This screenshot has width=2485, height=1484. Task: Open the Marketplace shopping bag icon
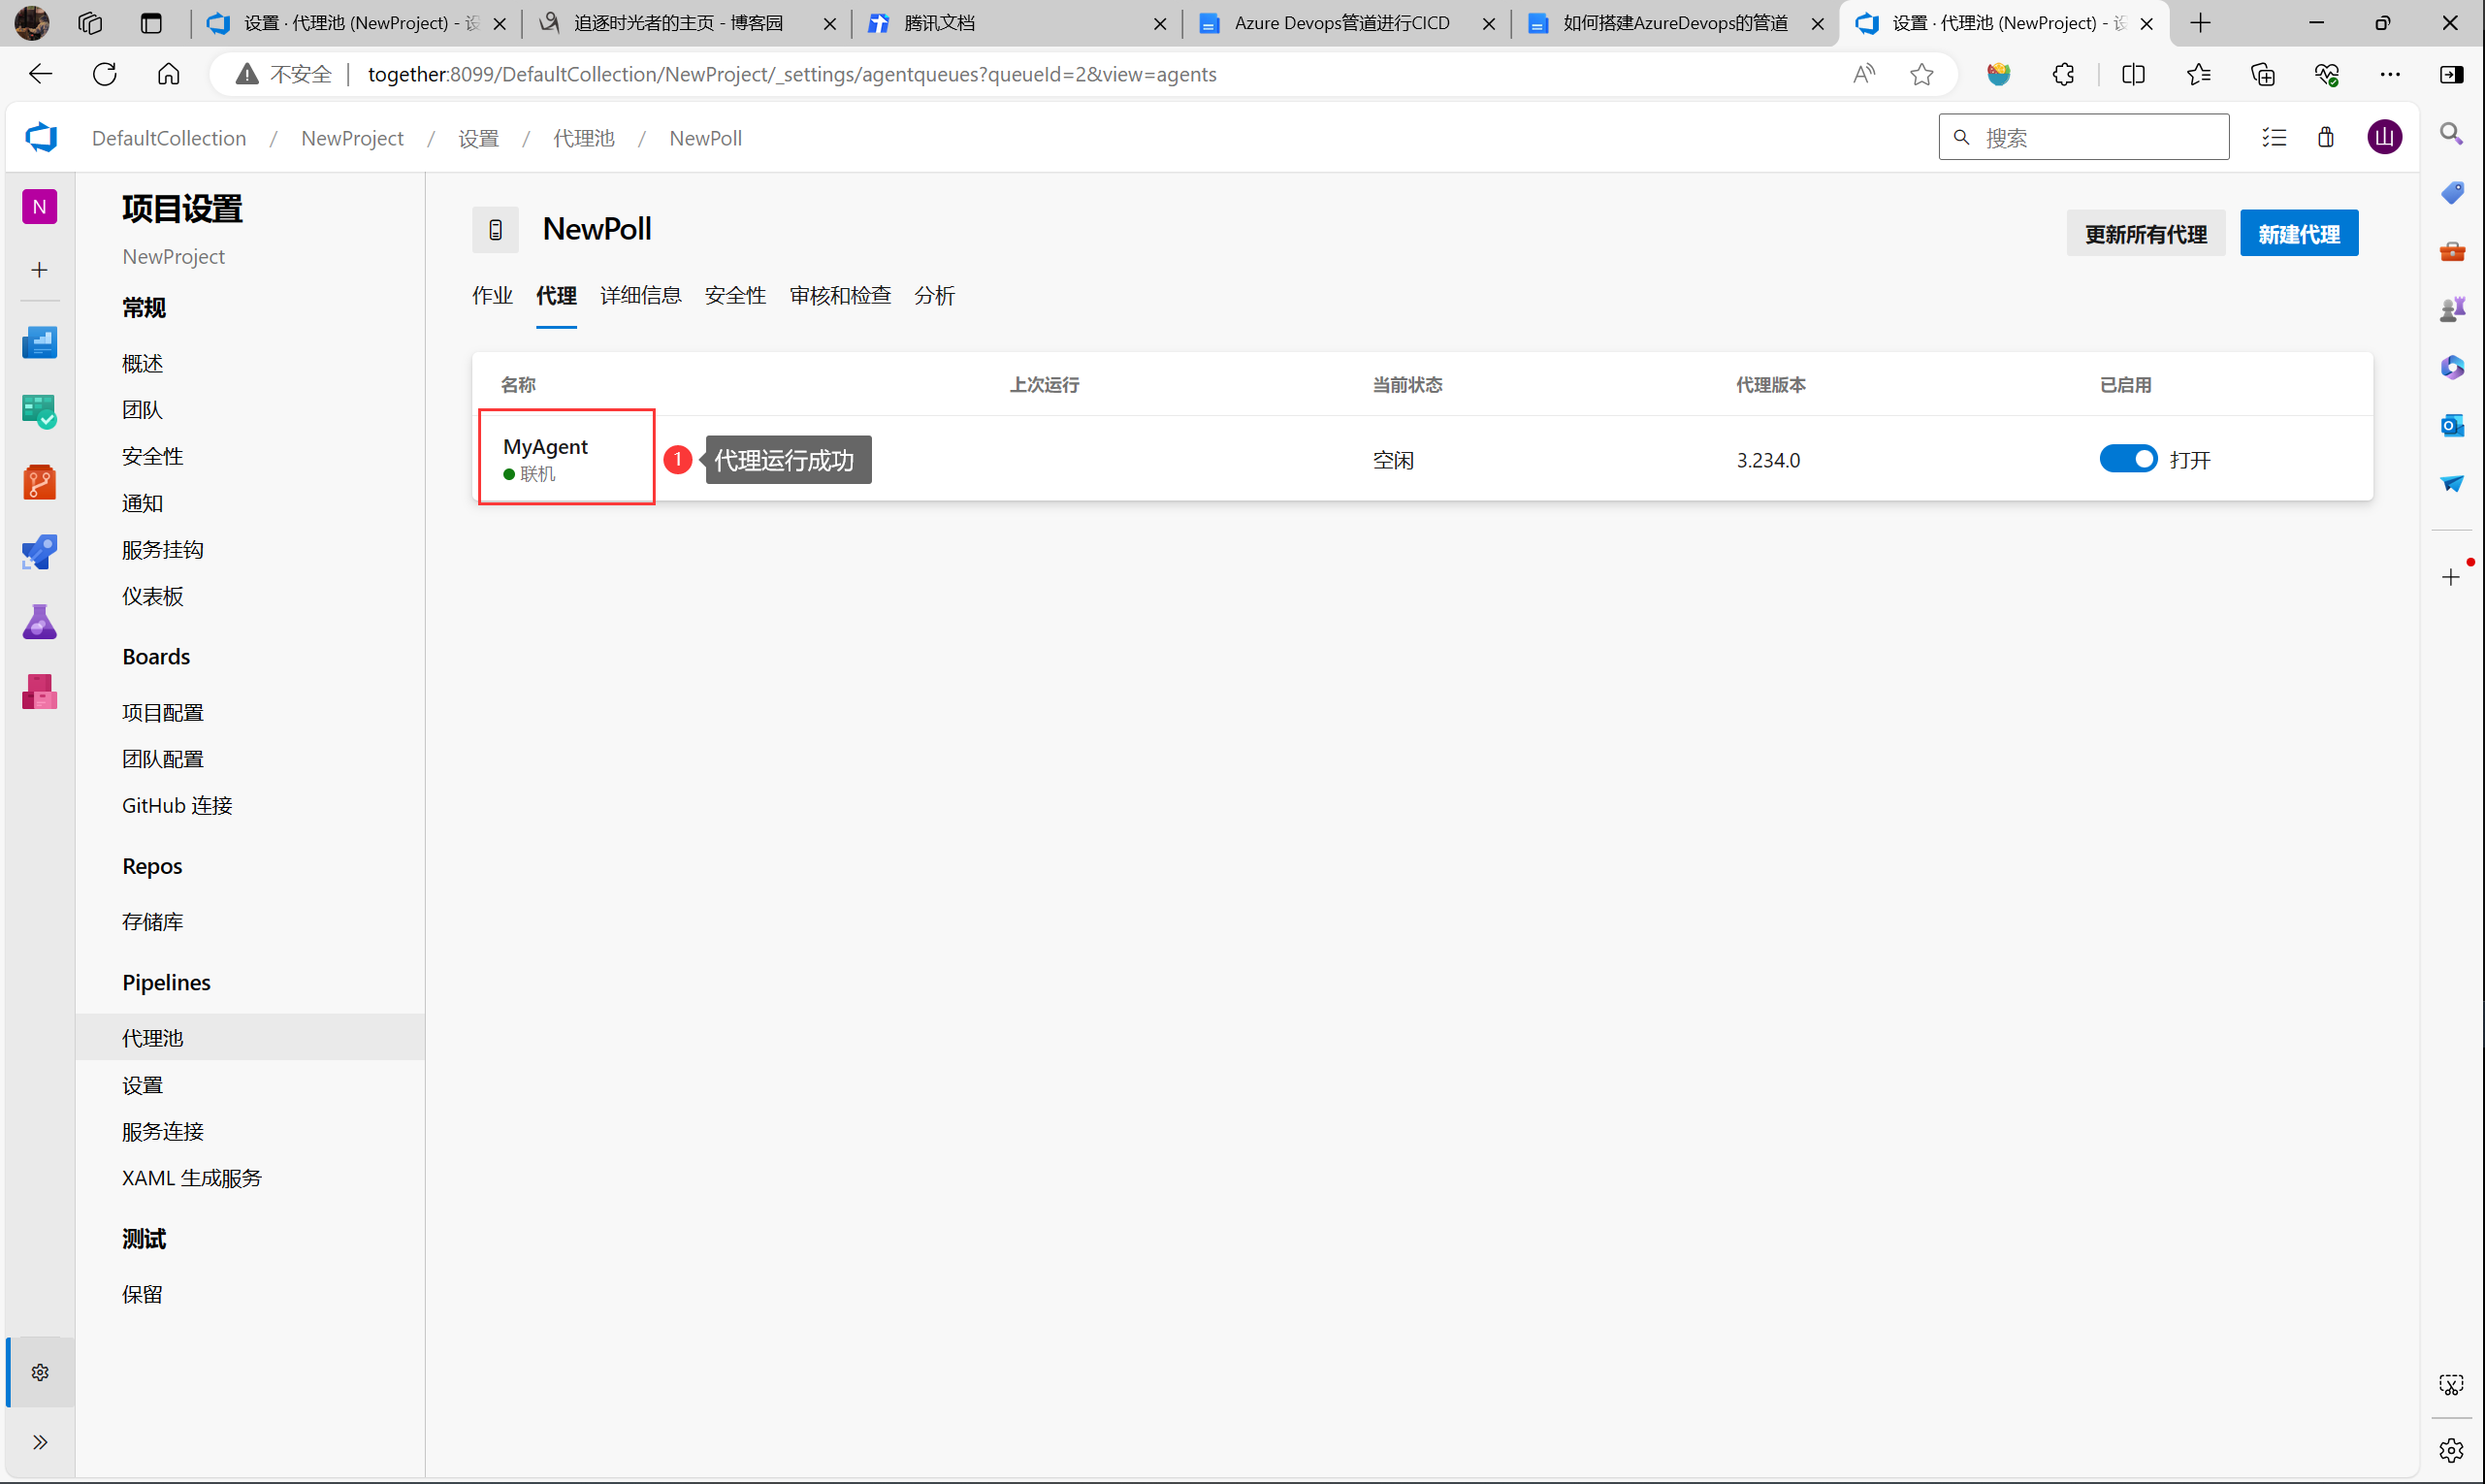coord(2326,138)
